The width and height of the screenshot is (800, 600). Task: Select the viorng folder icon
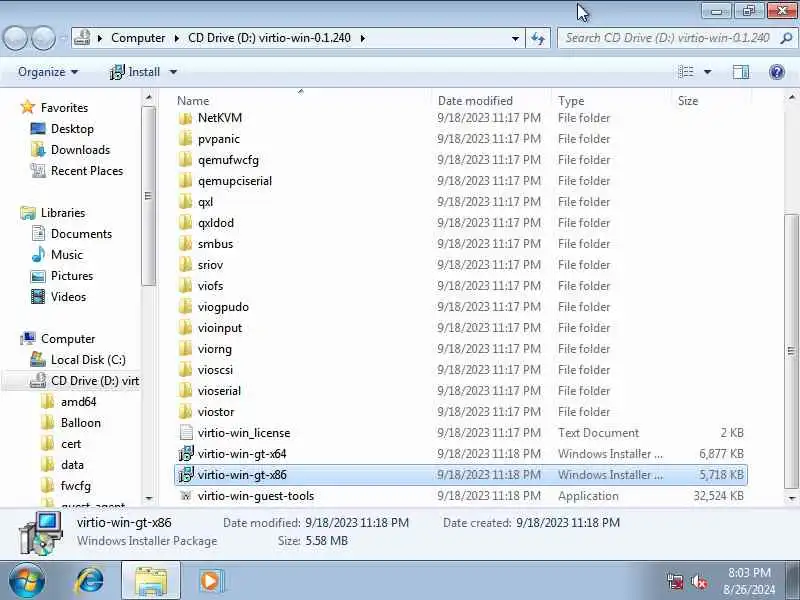(x=186, y=348)
